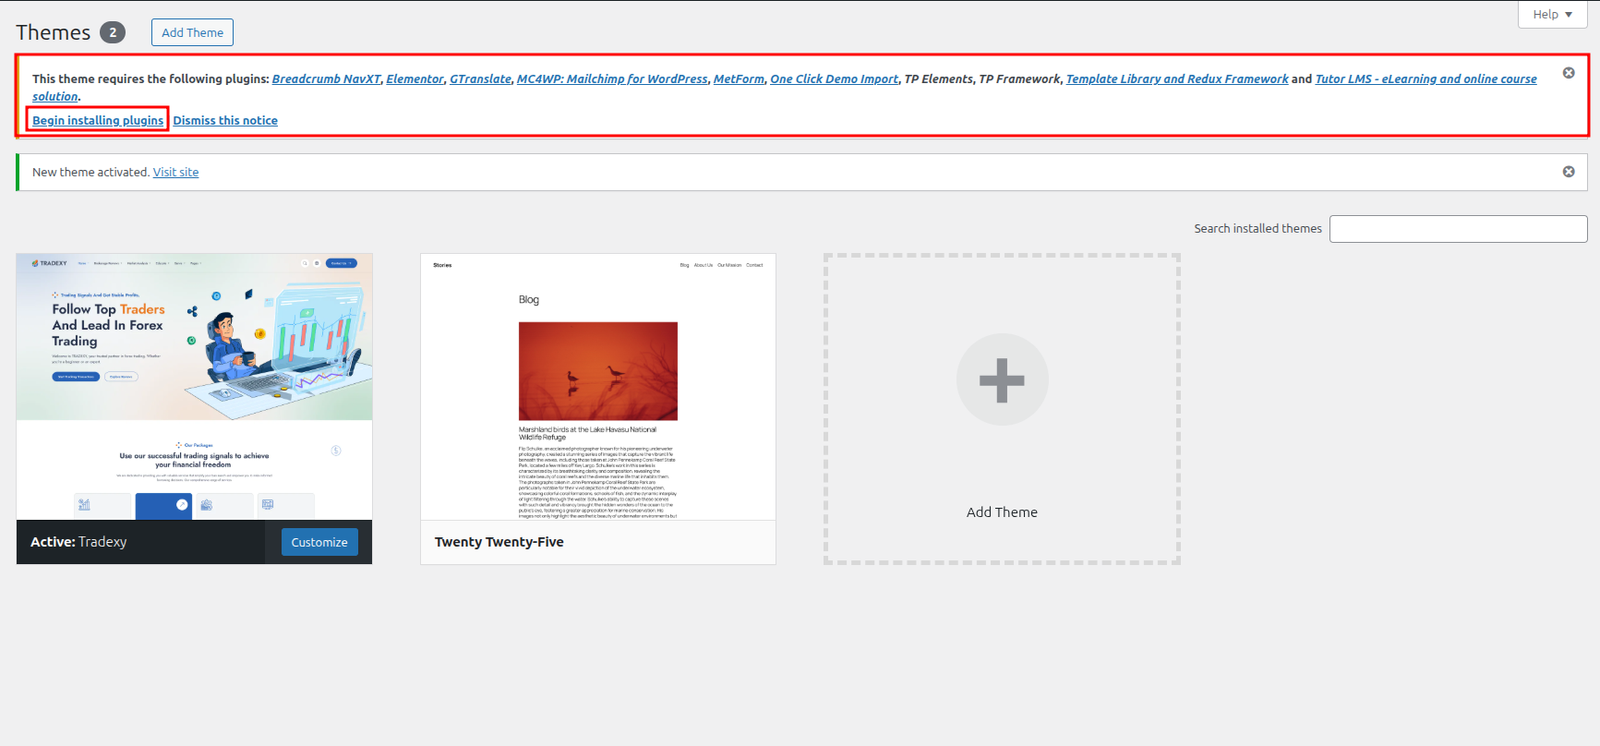Dismiss the New theme activated notice
The width and height of the screenshot is (1600, 746).
[1568, 172]
